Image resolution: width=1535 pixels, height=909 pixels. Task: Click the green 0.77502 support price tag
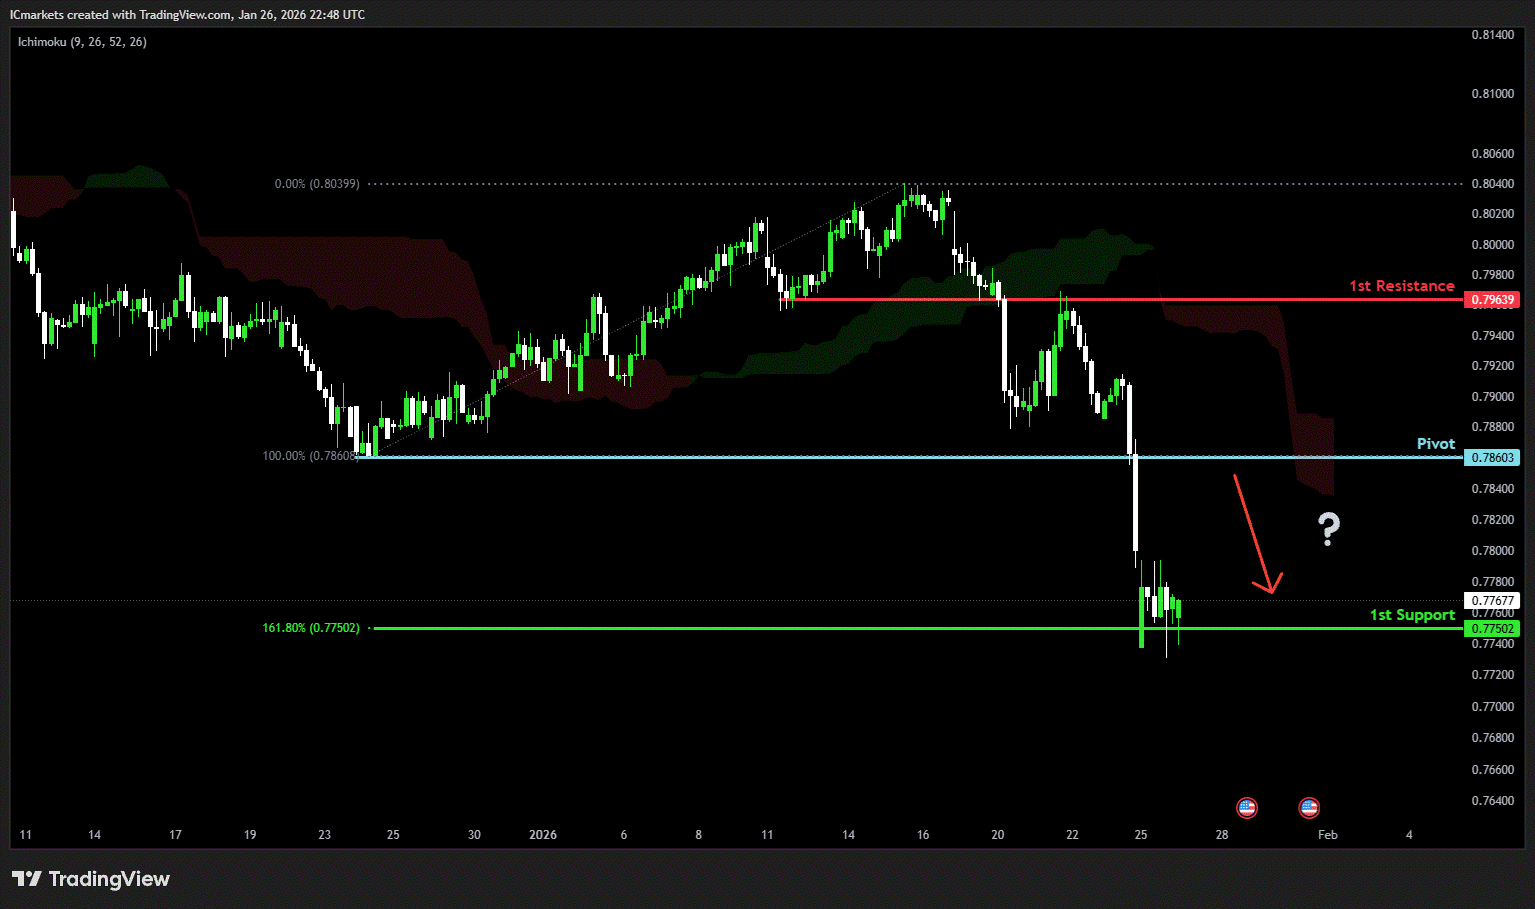[1491, 629]
